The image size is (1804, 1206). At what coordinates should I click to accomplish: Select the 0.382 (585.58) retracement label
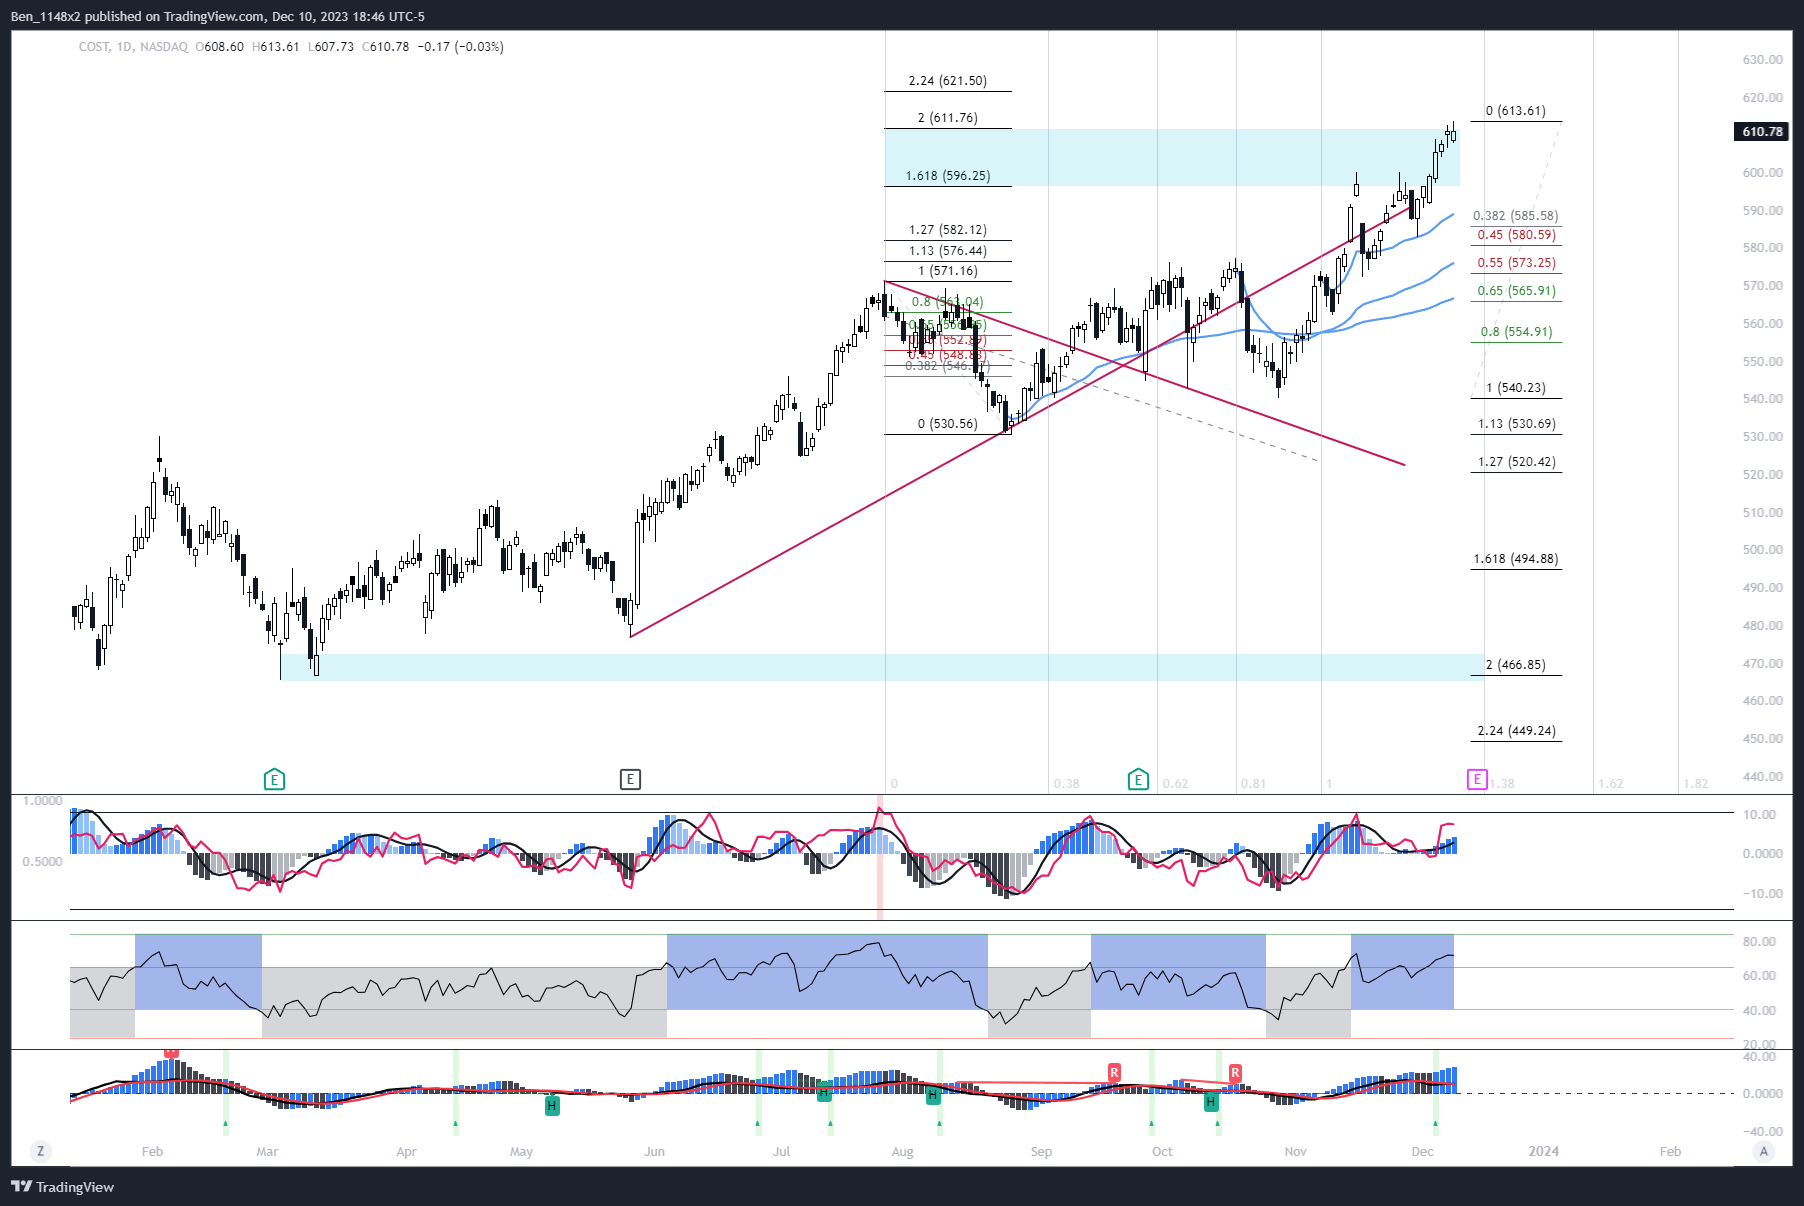1515,216
